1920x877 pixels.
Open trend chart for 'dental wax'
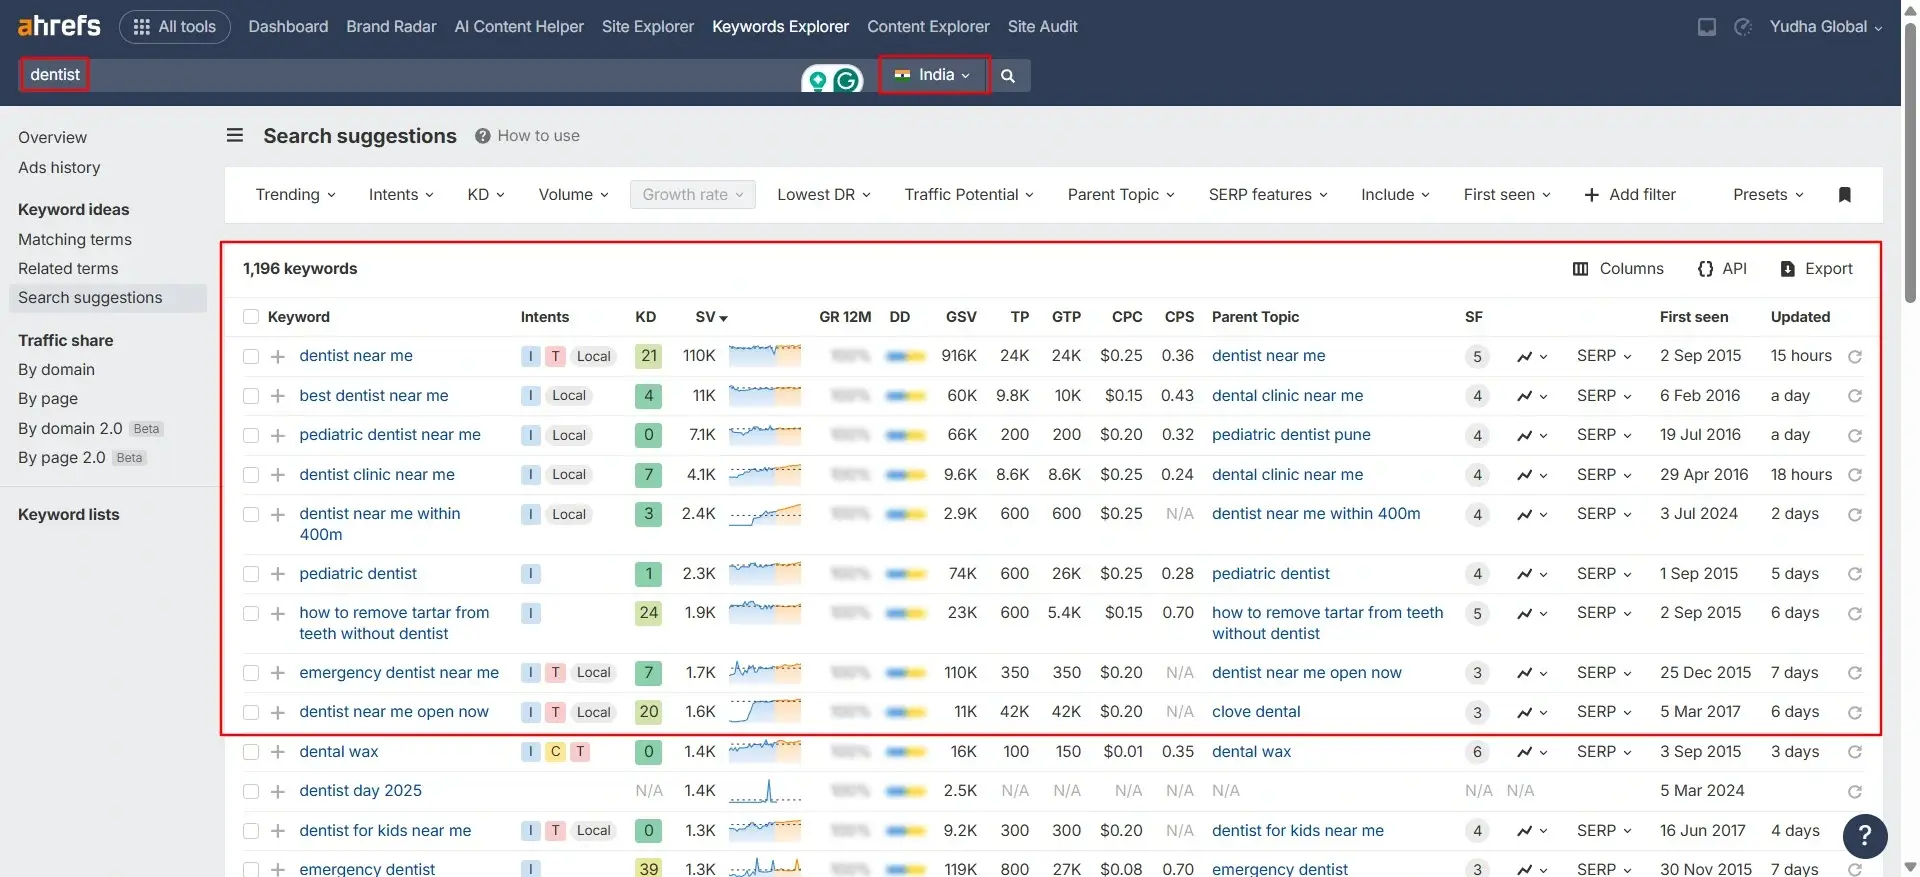[x=1532, y=752]
